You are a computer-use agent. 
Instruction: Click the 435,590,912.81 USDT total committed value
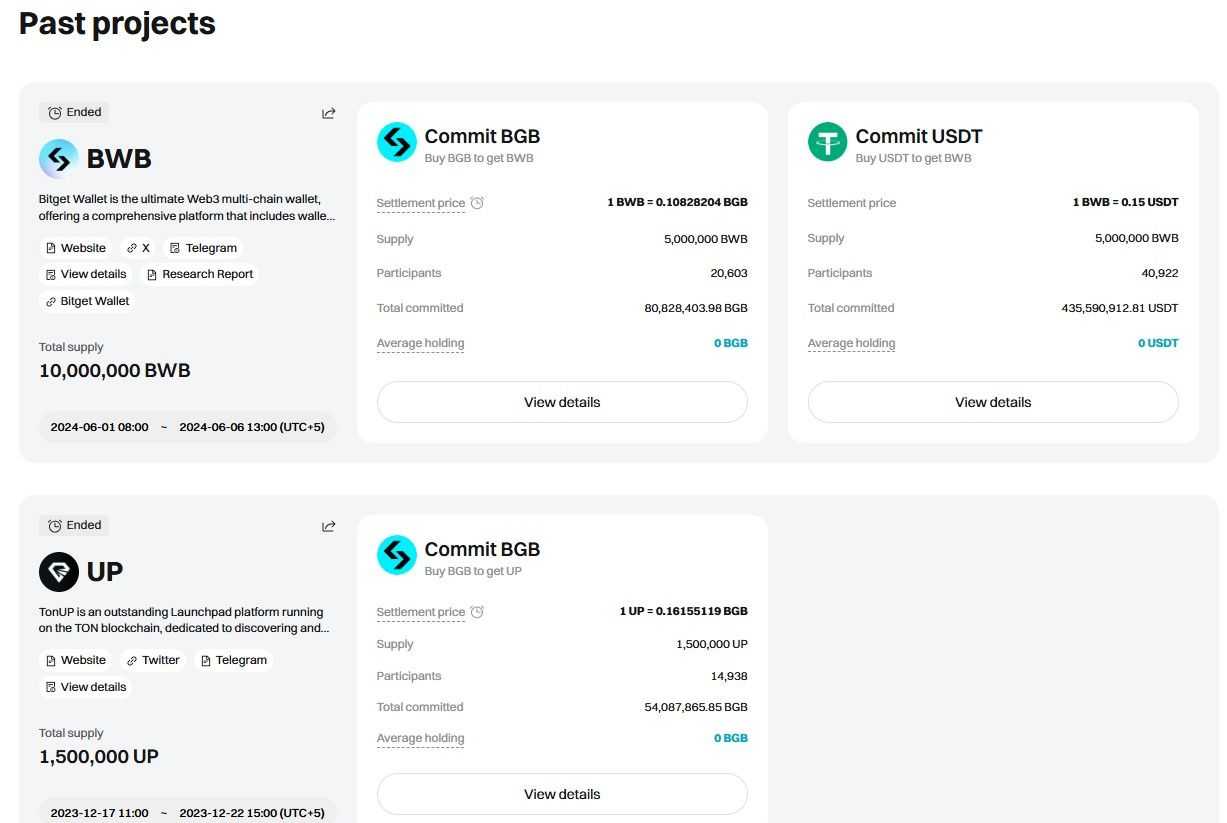pos(1120,308)
